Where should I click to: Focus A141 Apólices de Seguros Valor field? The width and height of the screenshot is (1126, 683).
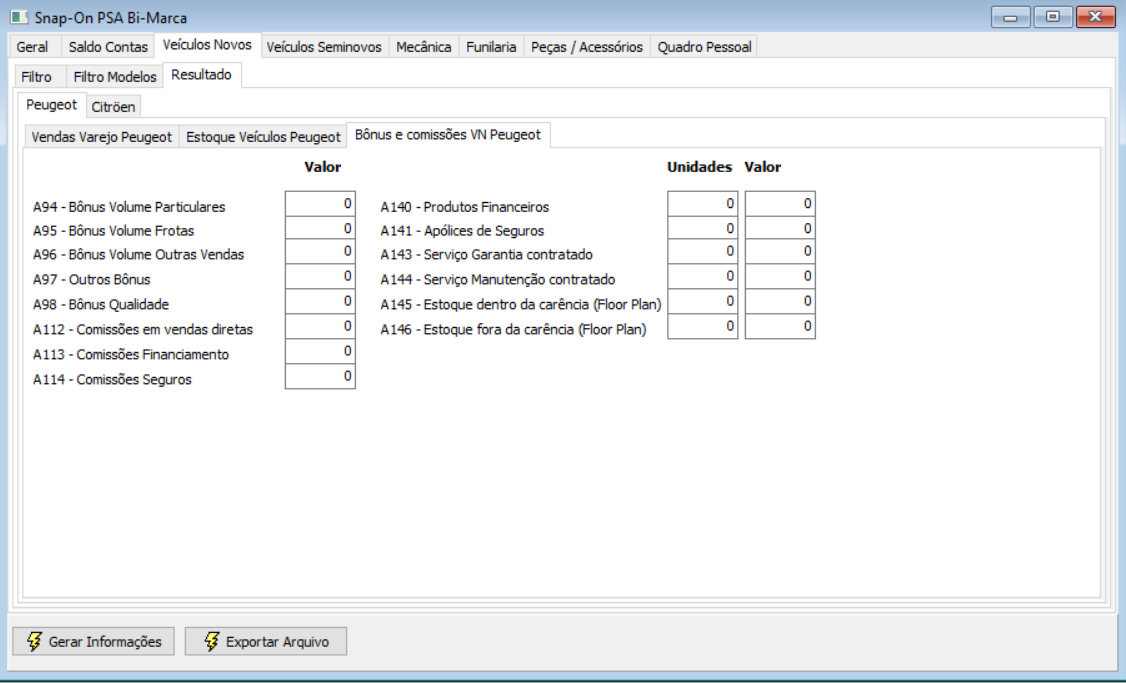tap(780, 228)
